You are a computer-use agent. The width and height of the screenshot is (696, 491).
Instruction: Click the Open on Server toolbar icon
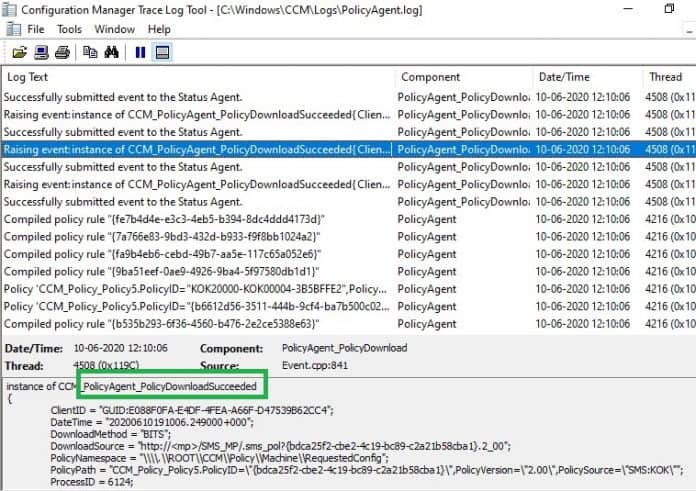click(42, 52)
